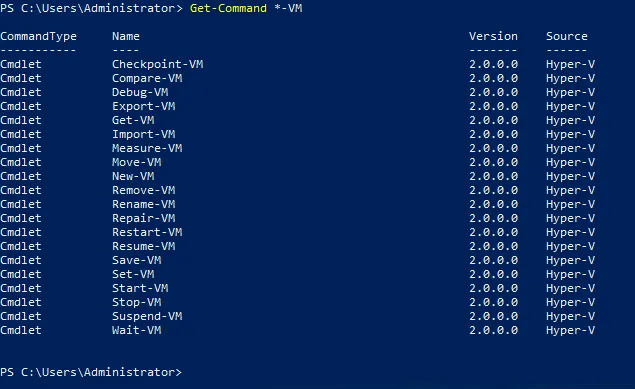Click the Version column header
Image resolution: width=635 pixels, height=389 pixels.
(493, 36)
